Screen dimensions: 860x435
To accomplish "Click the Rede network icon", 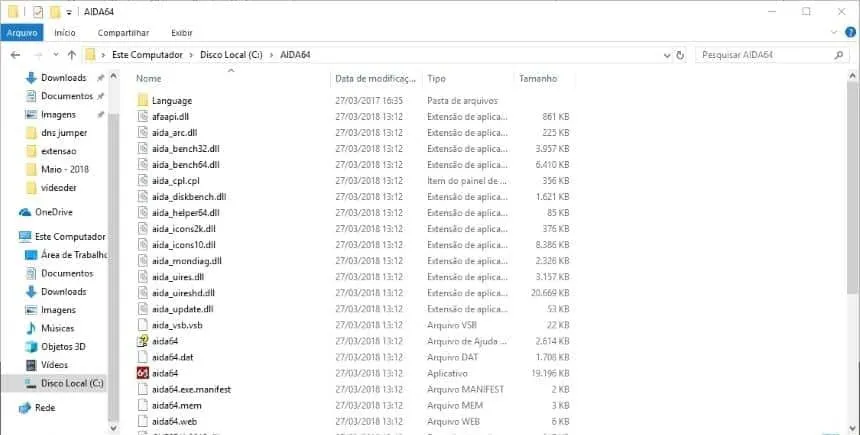I will pos(25,408).
